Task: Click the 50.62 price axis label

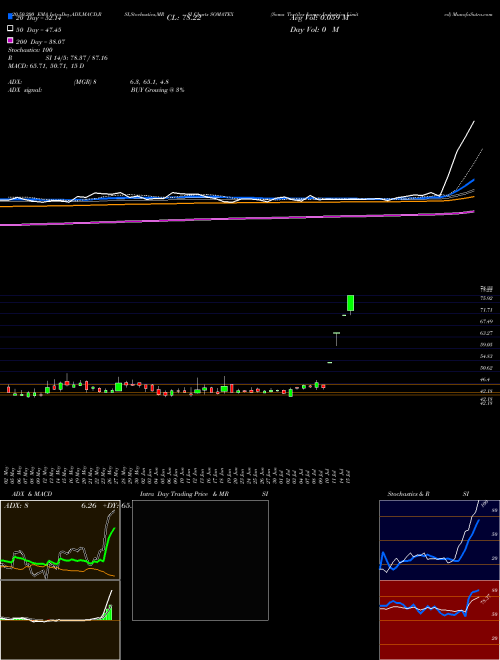Action: pos(486,368)
